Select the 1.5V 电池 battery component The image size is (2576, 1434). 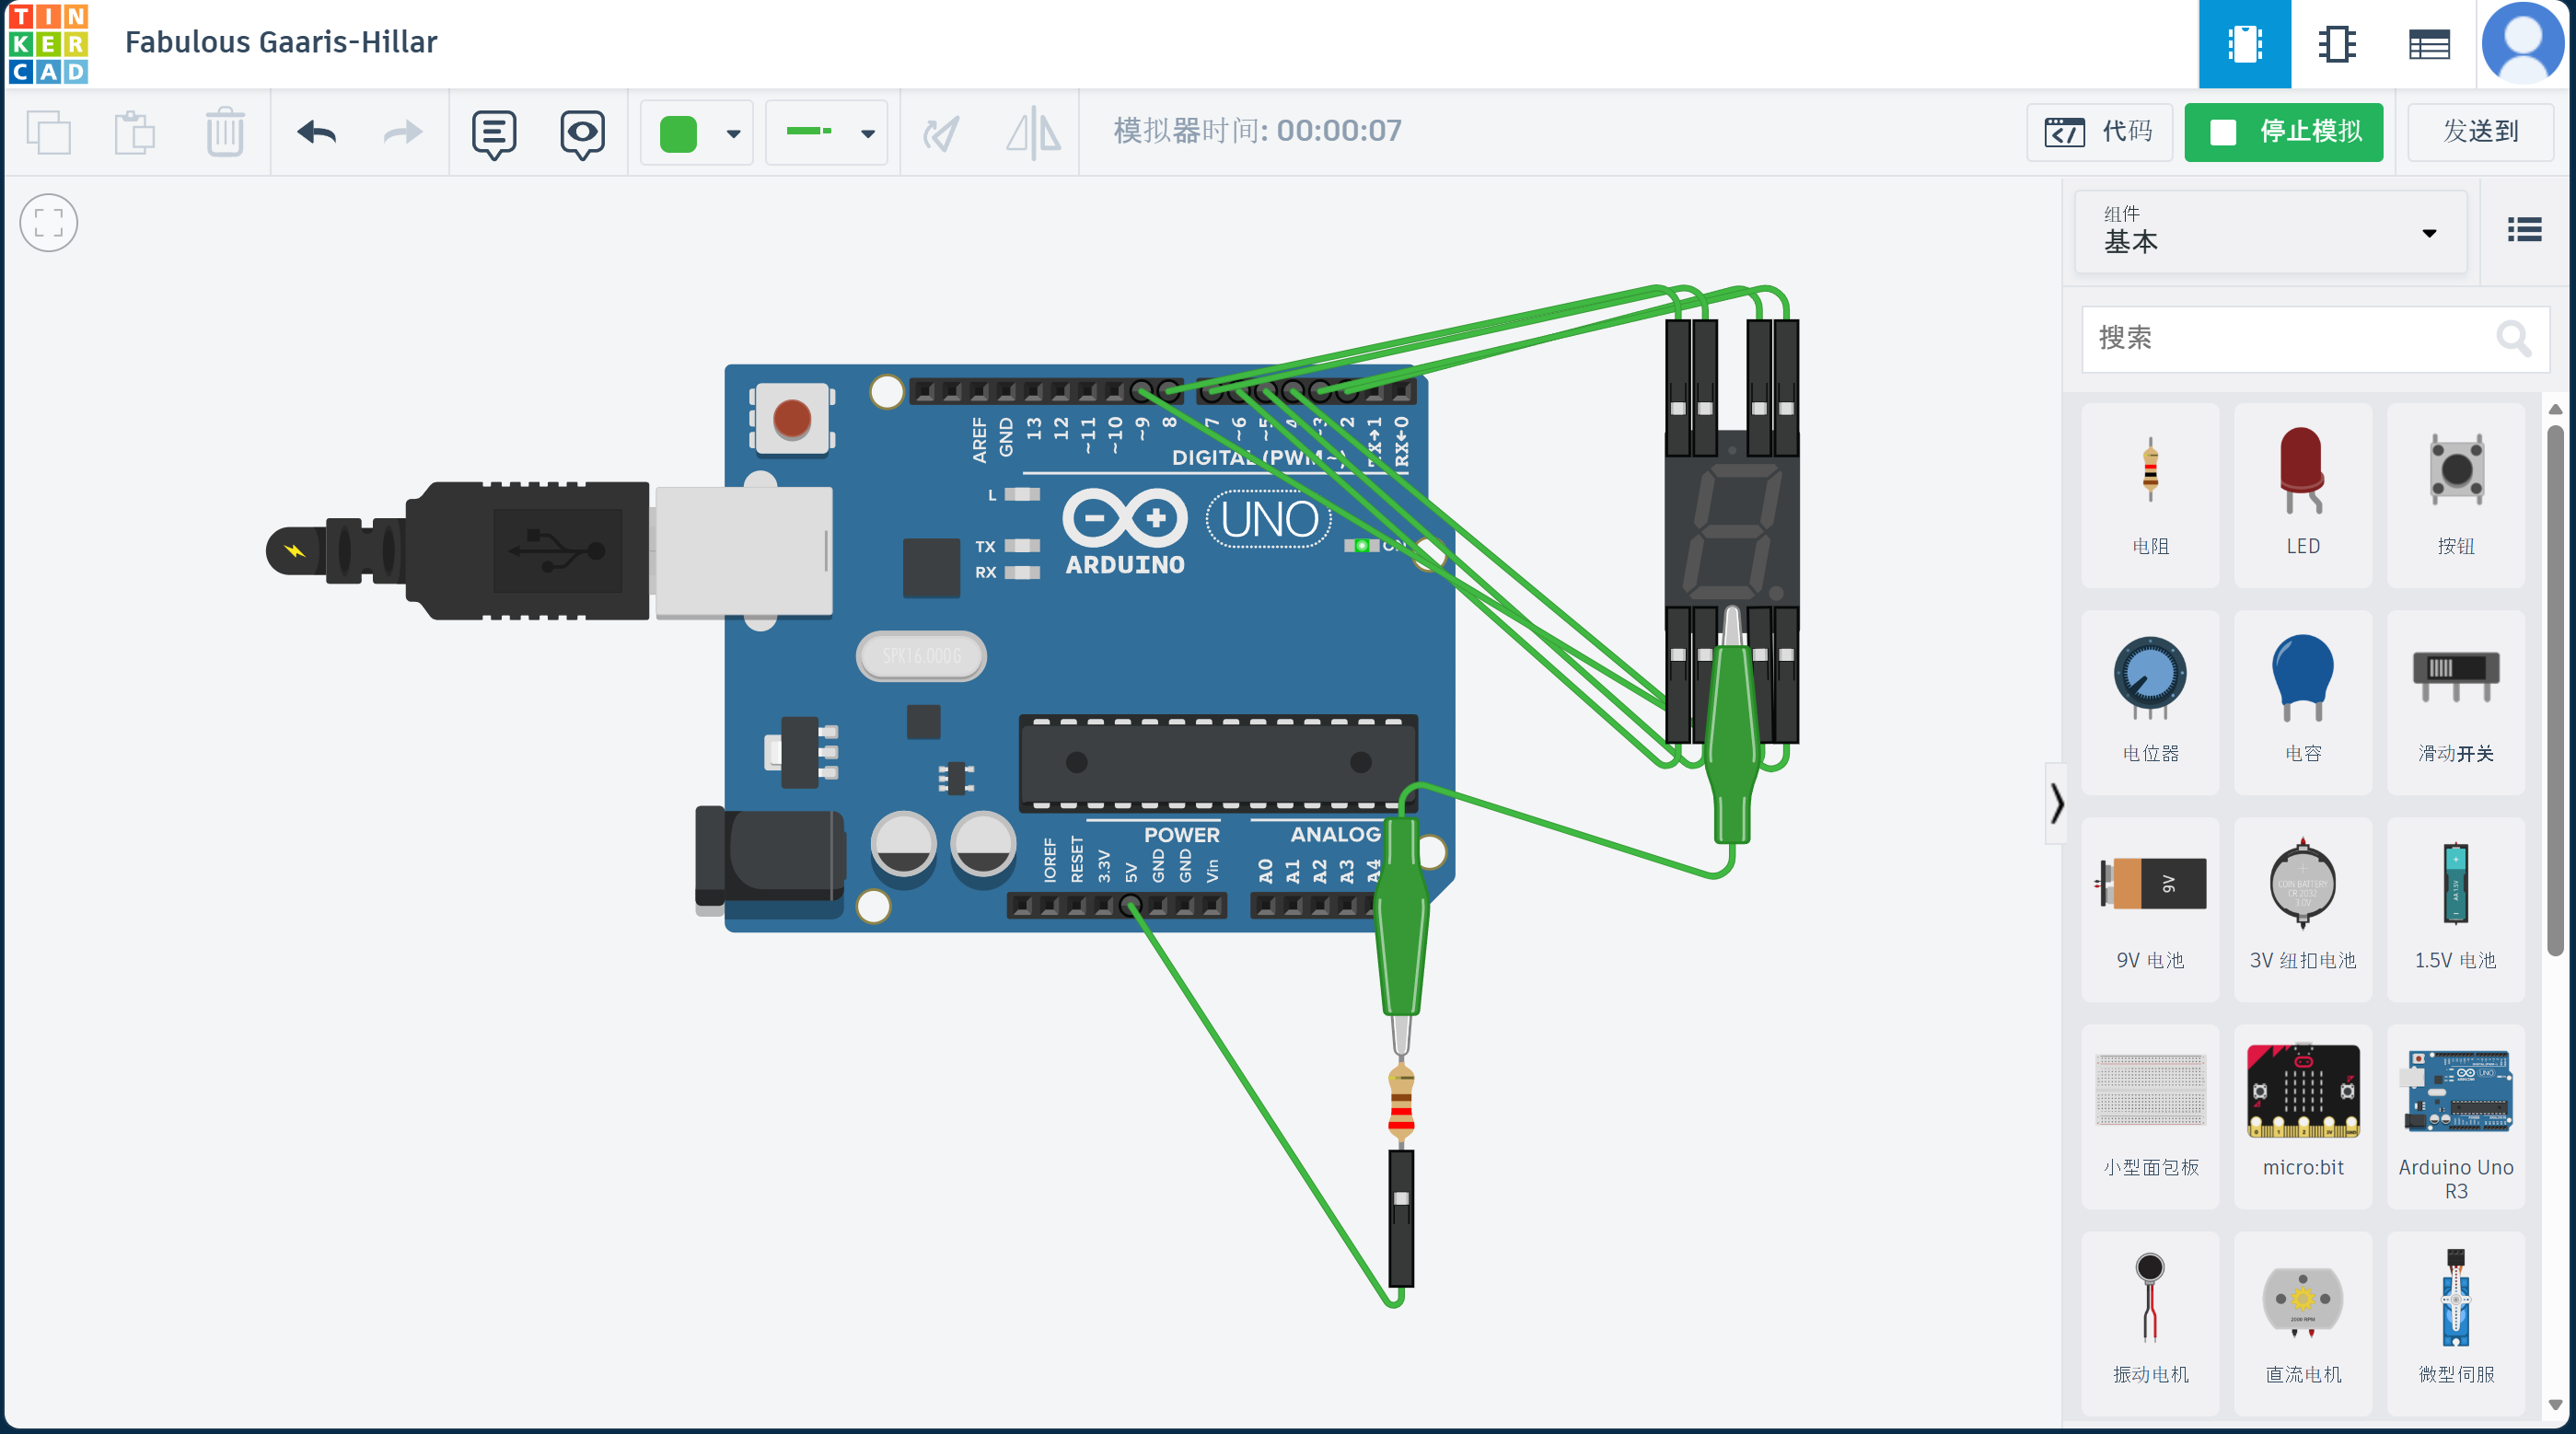(2455, 909)
